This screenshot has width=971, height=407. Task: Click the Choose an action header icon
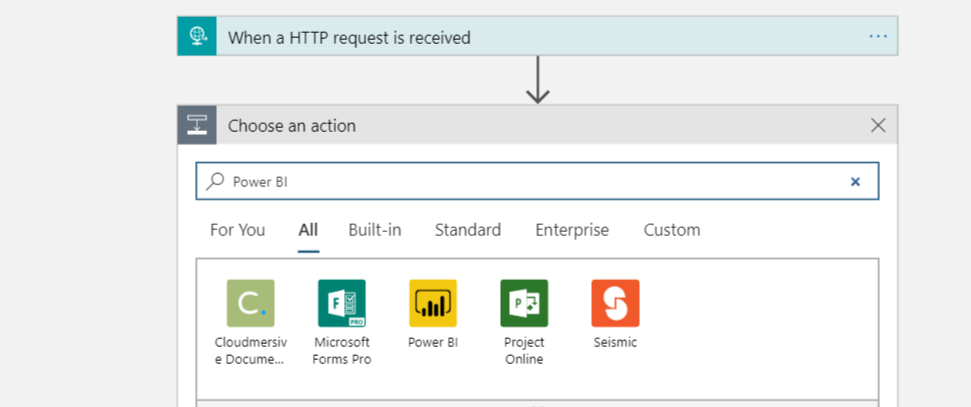(x=197, y=125)
